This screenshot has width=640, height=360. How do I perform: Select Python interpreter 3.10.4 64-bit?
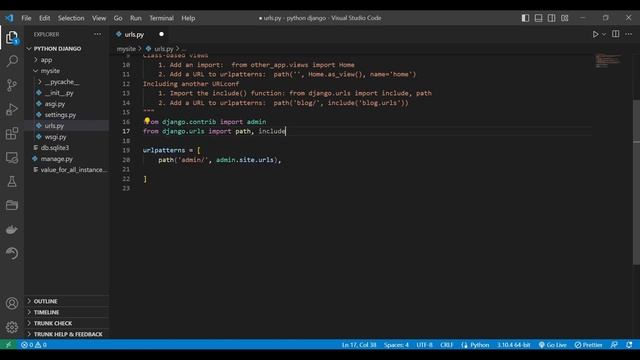[513, 345]
